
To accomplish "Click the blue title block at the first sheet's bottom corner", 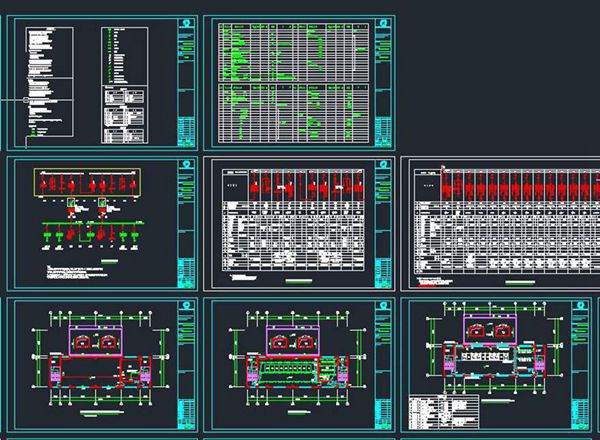I will point(185,132).
